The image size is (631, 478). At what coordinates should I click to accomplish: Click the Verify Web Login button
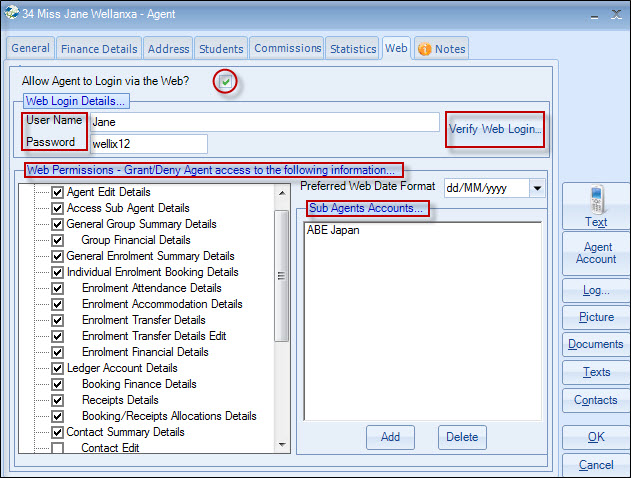tap(495, 129)
